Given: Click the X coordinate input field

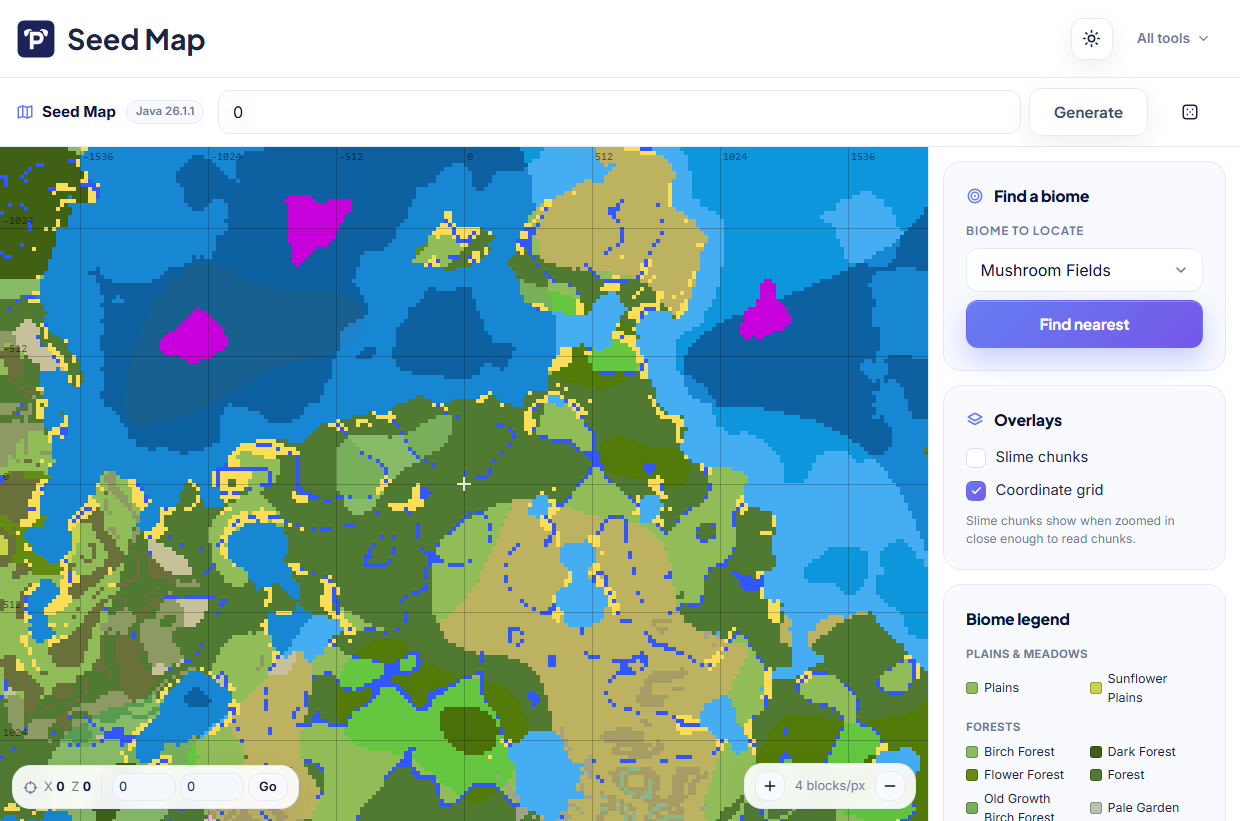Looking at the screenshot, I should [143, 787].
